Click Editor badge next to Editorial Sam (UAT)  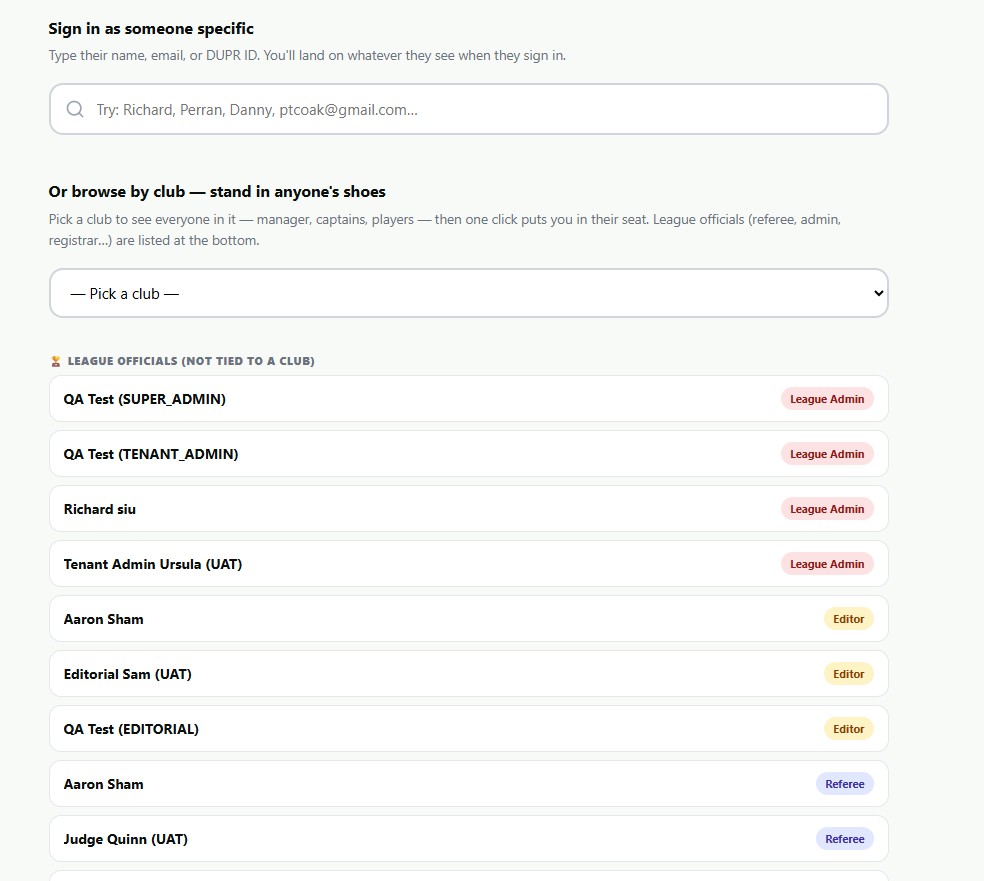point(848,674)
